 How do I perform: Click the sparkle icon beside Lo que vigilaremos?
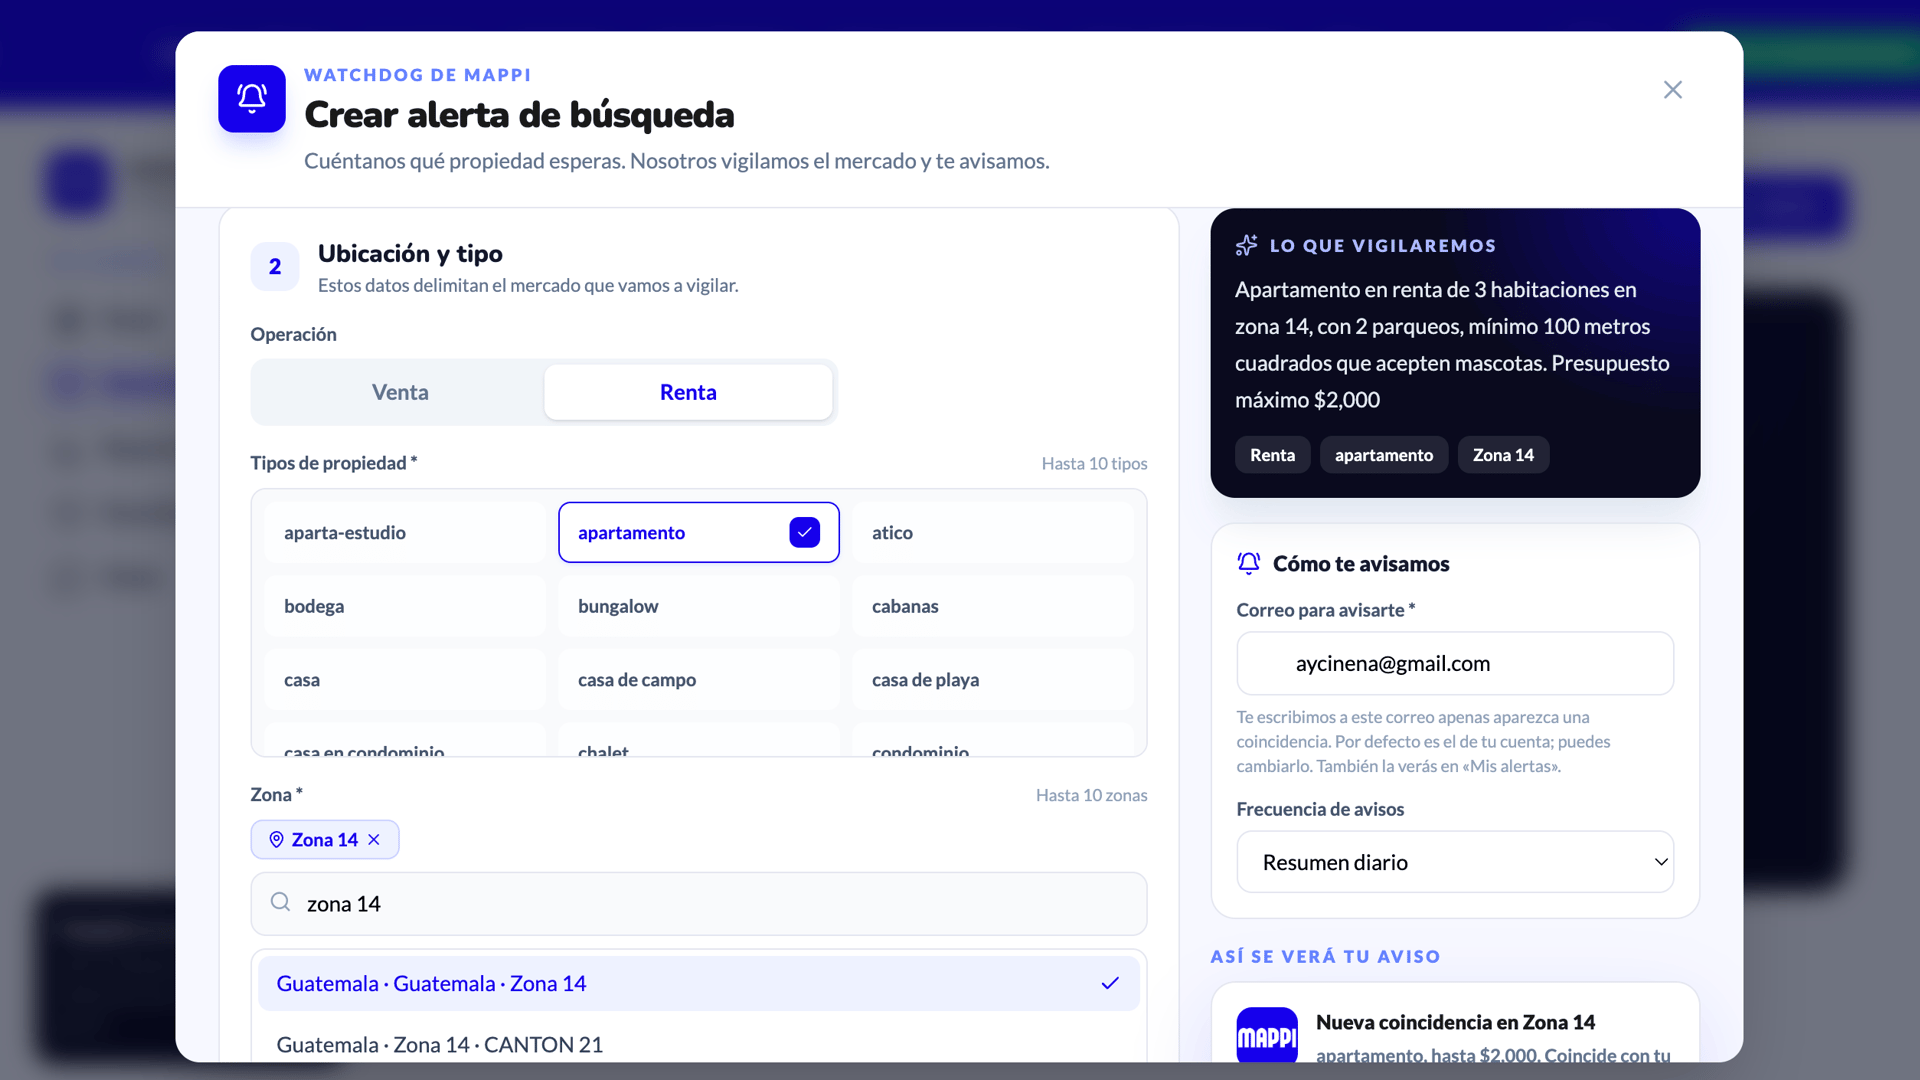click(1246, 245)
